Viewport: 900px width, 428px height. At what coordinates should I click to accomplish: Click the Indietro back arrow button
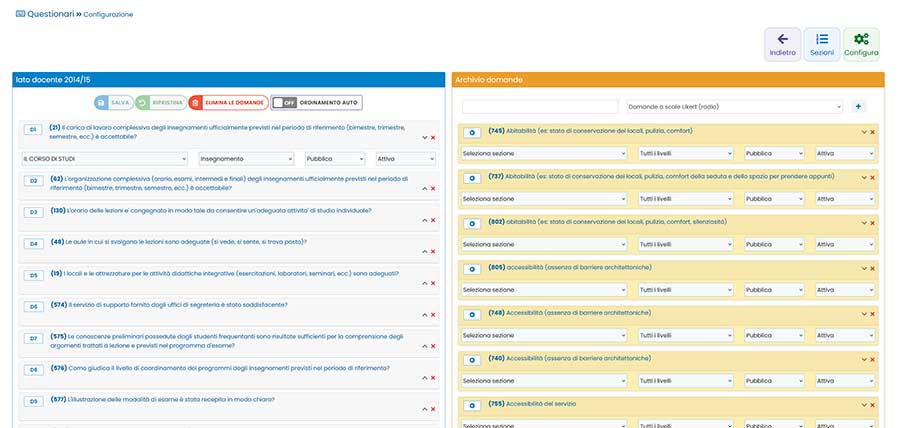coord(783,45)
